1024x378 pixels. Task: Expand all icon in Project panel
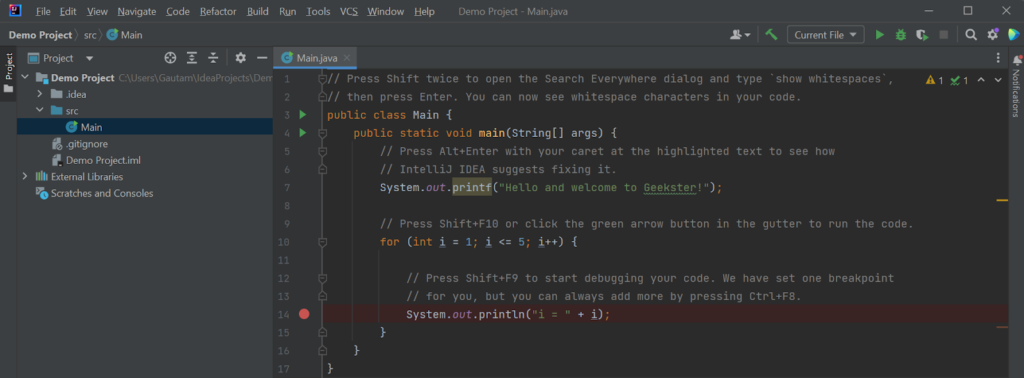tap(192, 58)
